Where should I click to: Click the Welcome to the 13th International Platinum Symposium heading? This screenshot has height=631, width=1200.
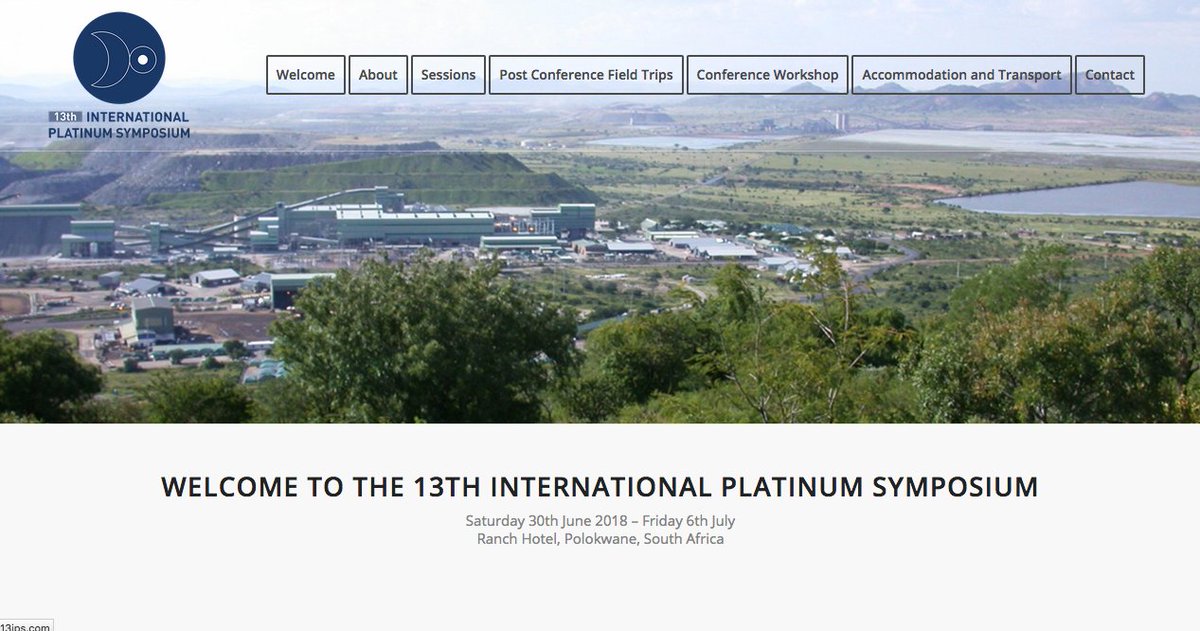tap(600, 487)
